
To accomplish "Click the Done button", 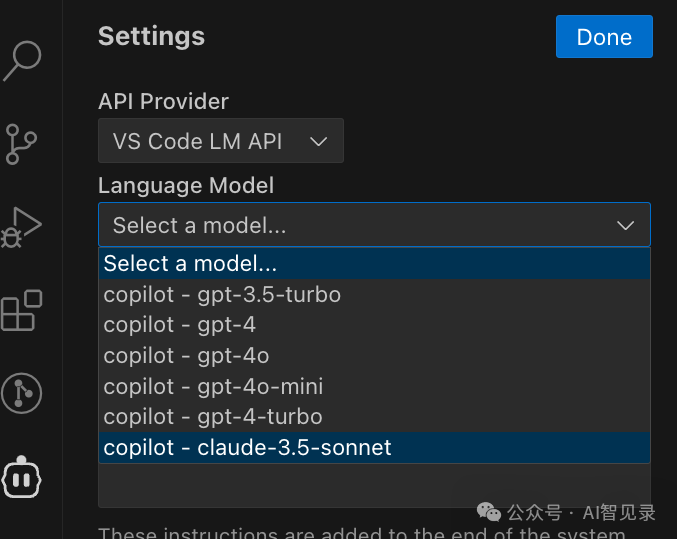I will click(x=604, y=37).
